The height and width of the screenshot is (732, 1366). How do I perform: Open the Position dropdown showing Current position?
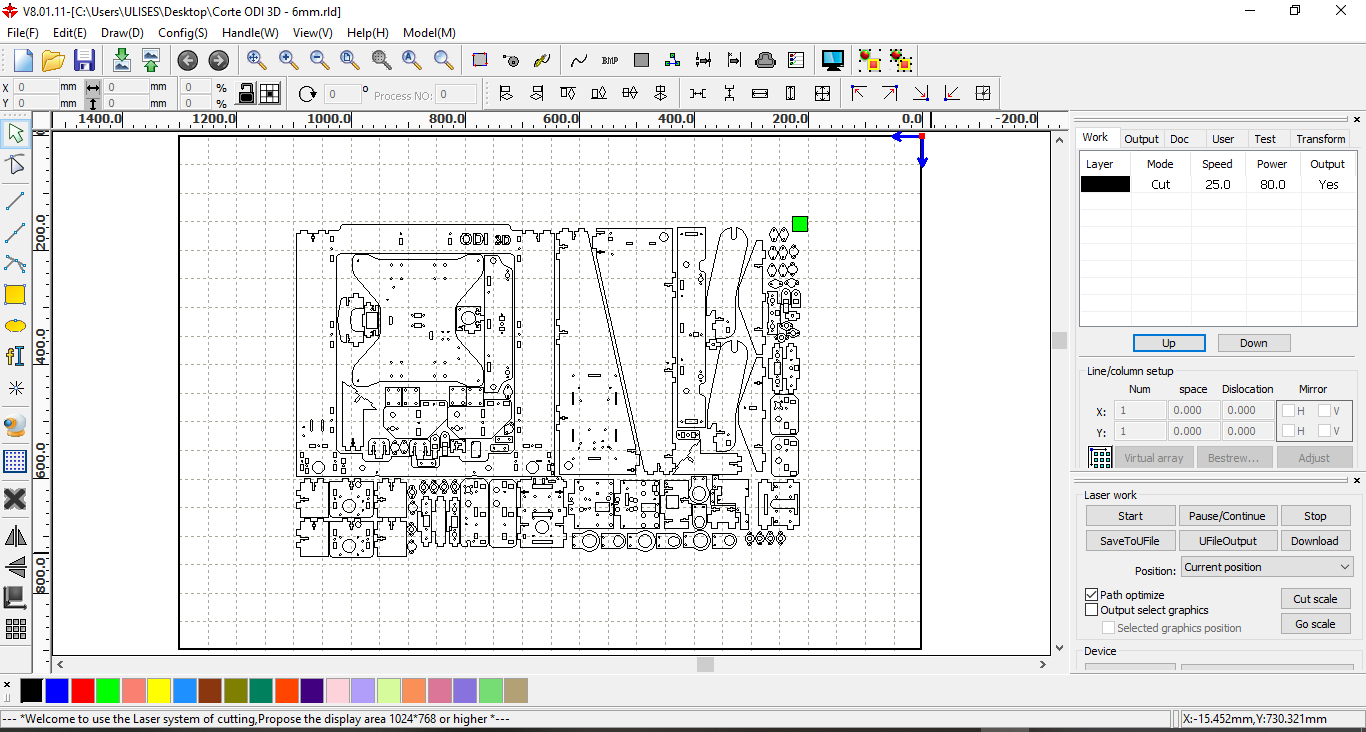(1266, 567)
